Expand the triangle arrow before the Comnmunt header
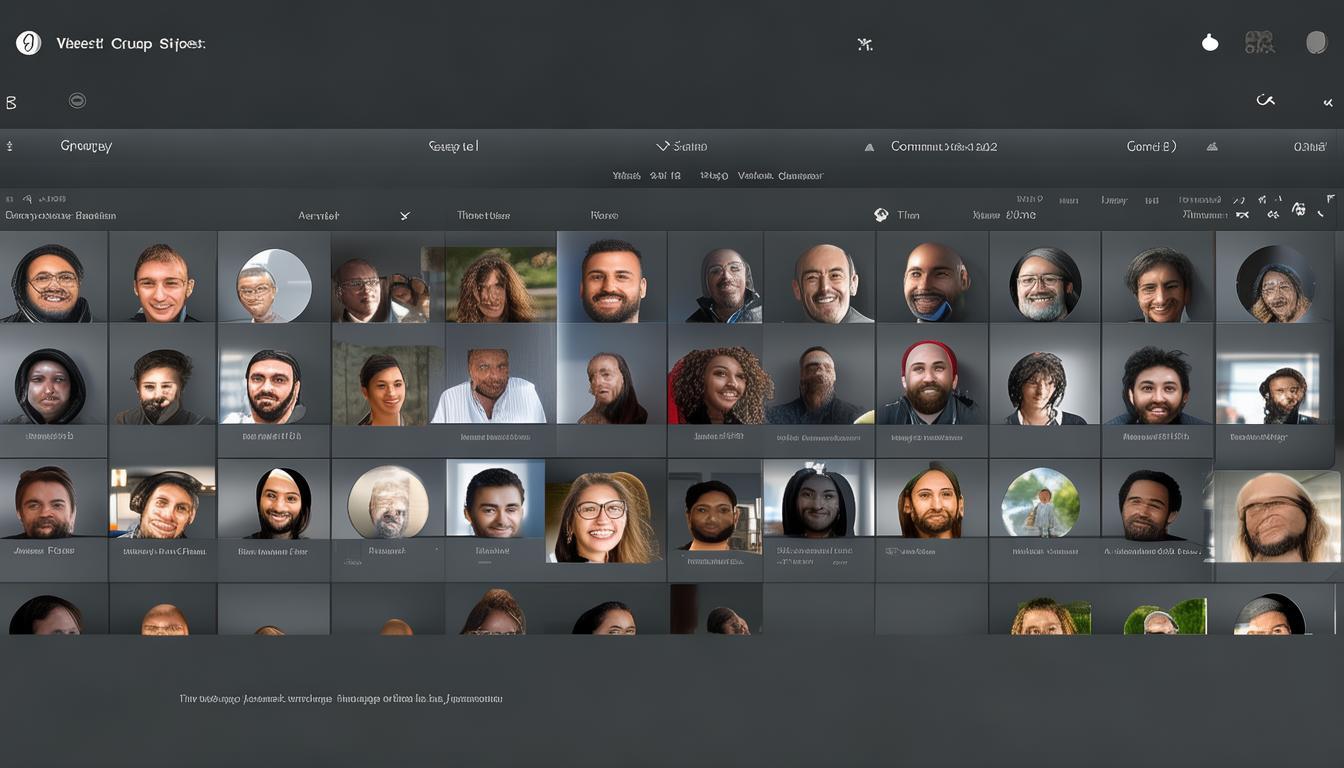Viewport: 1344px width, 768px height. coord(870,147)
